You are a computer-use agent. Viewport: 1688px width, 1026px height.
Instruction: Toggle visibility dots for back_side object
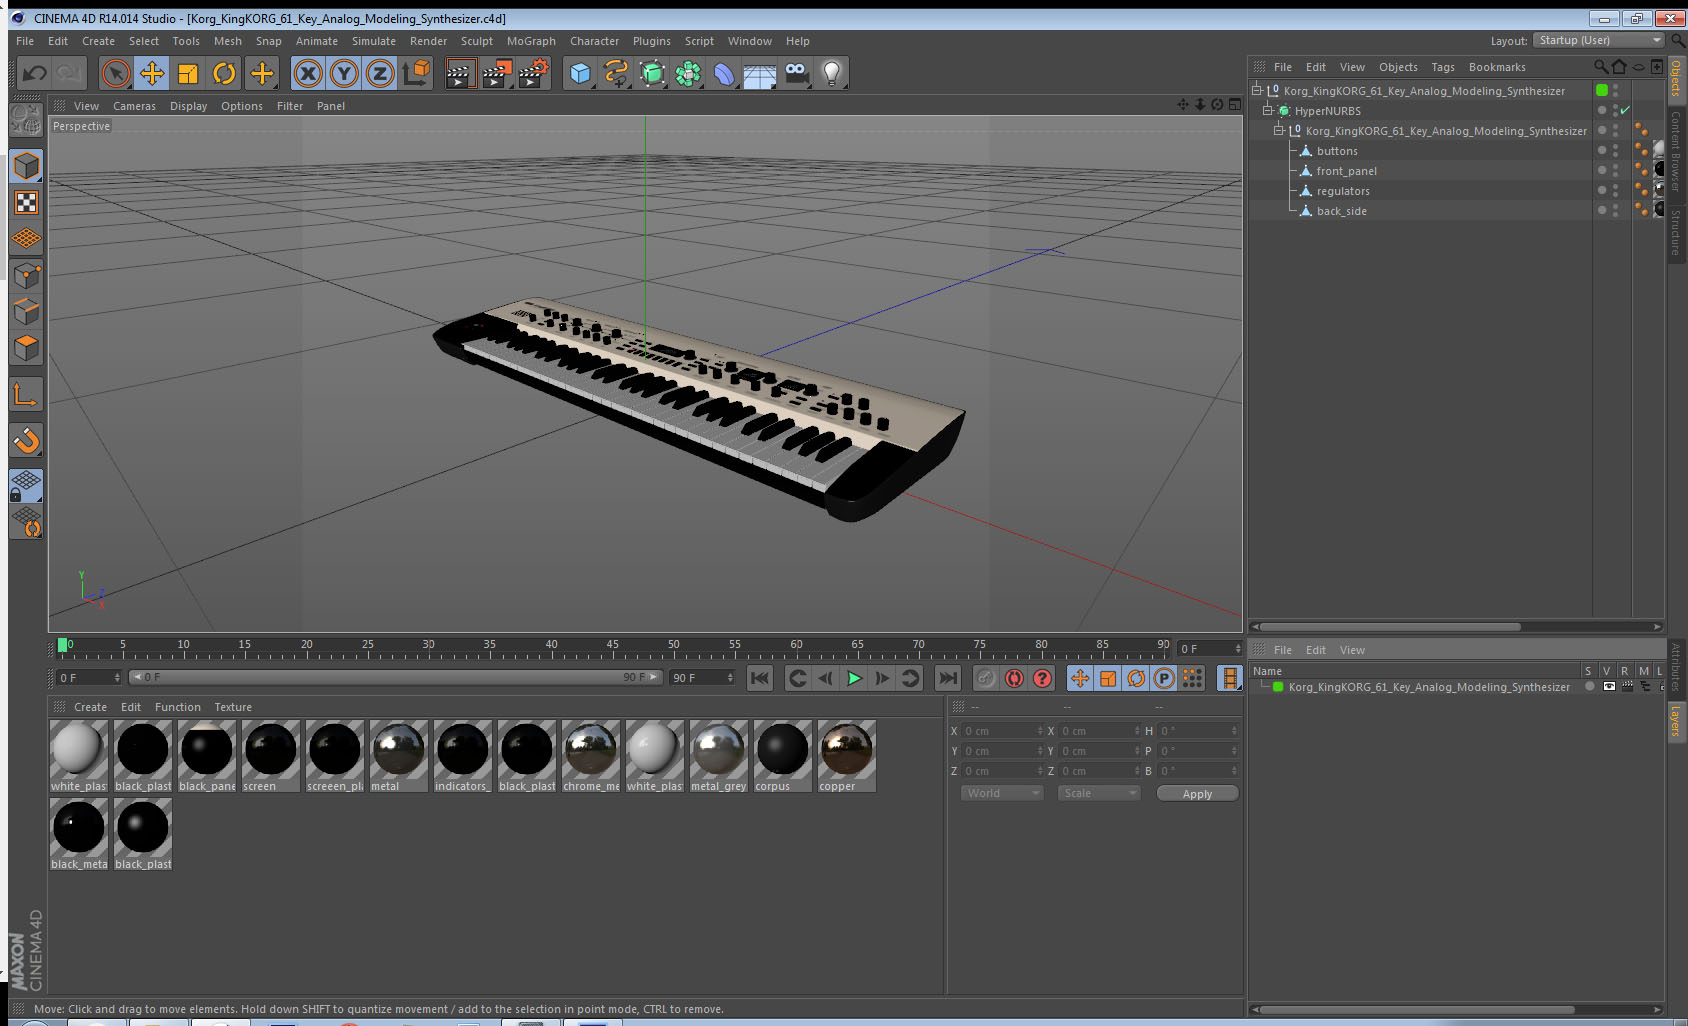click(1616, 211)
